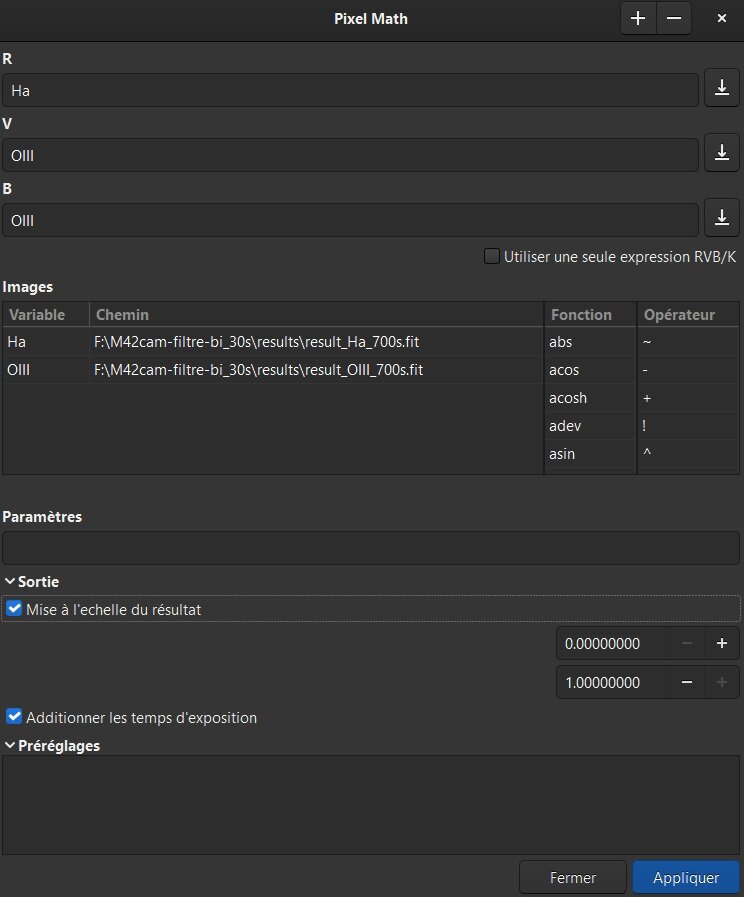The height and width of the screenshot is (897, 744).
Task: Click the plus icon in title bar
Action: coord(638,18)
